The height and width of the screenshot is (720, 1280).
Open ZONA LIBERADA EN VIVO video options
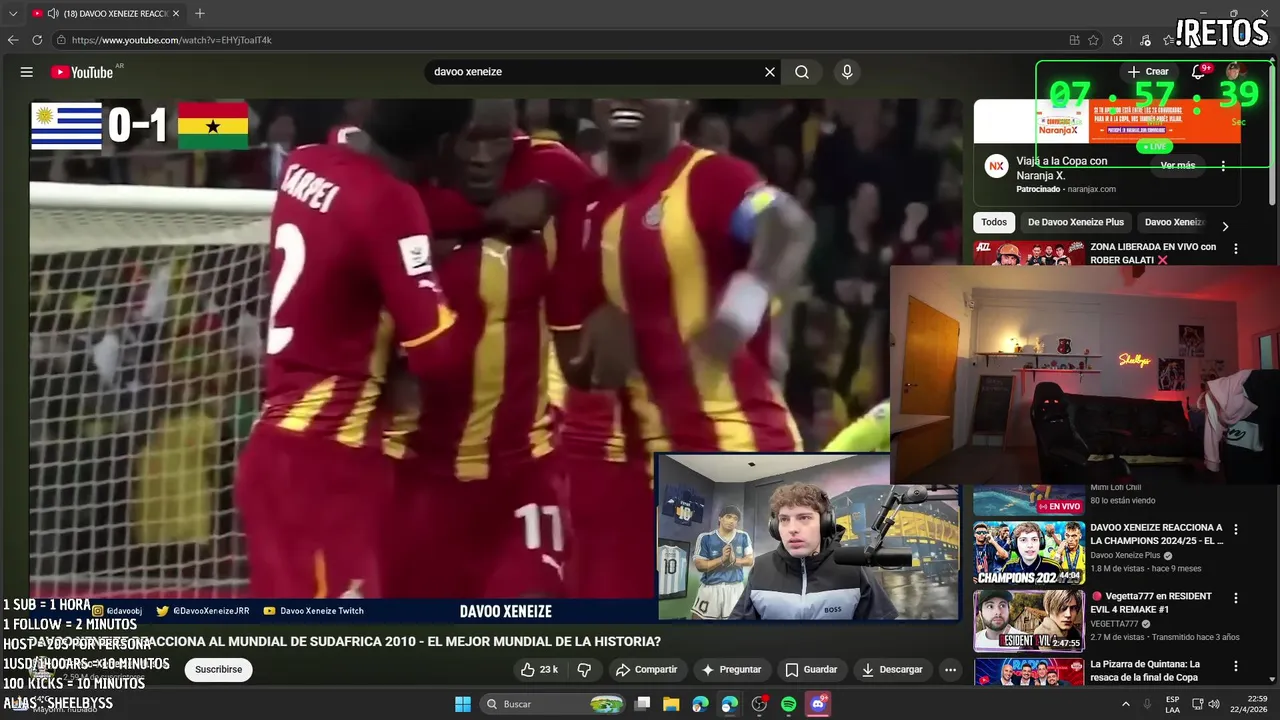[1235, 248]
